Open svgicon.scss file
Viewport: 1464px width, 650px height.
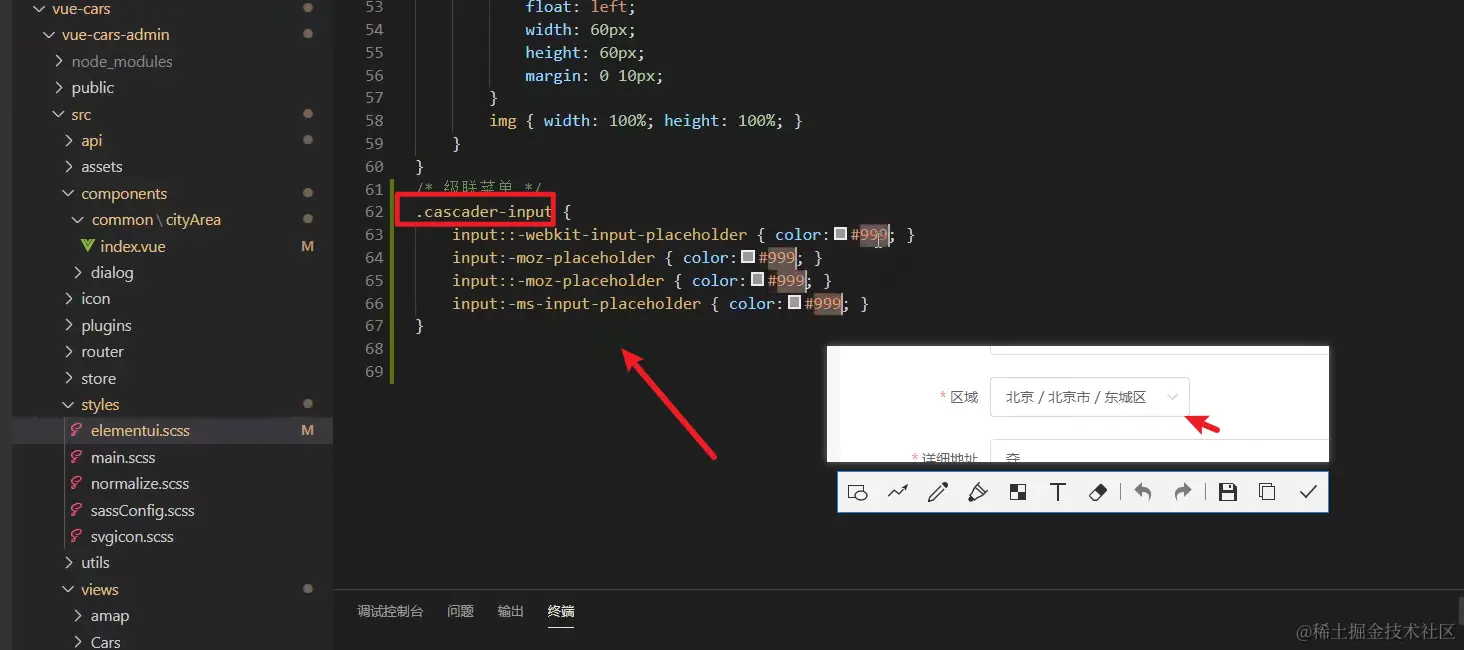coord(132,536)
